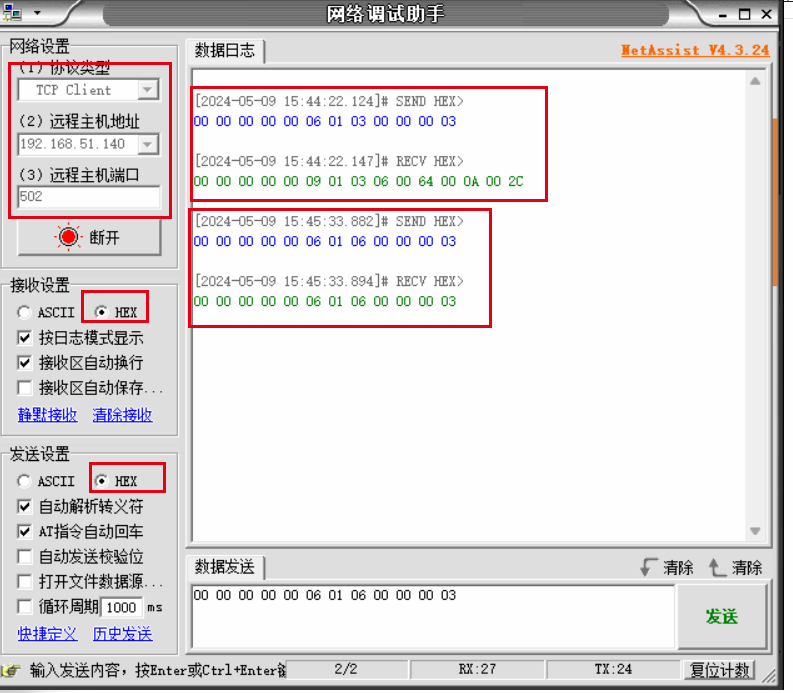Select ASCII in send settings
Viewport: 793px width, 693px height.
click(46, 481)
